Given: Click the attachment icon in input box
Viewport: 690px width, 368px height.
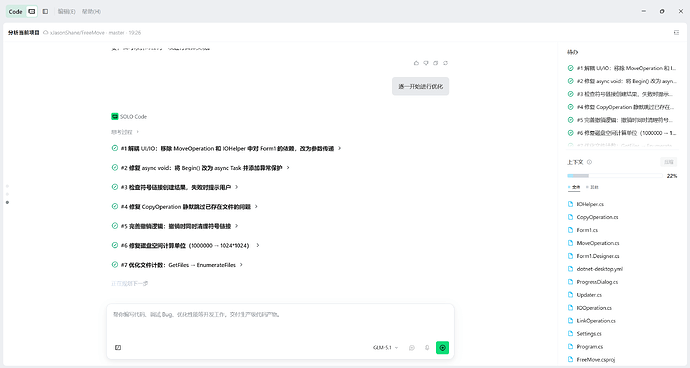Looking at the screenshot, I should [118, 348].
